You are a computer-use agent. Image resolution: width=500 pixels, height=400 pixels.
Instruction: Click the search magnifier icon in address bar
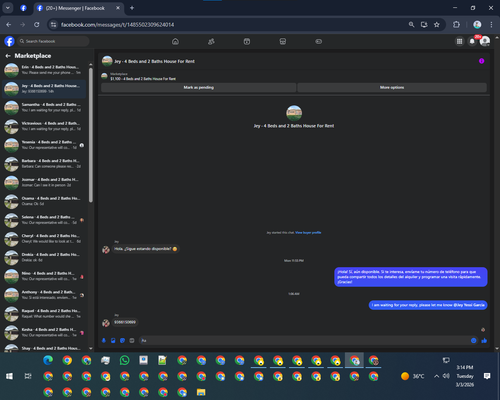[411, 25]
